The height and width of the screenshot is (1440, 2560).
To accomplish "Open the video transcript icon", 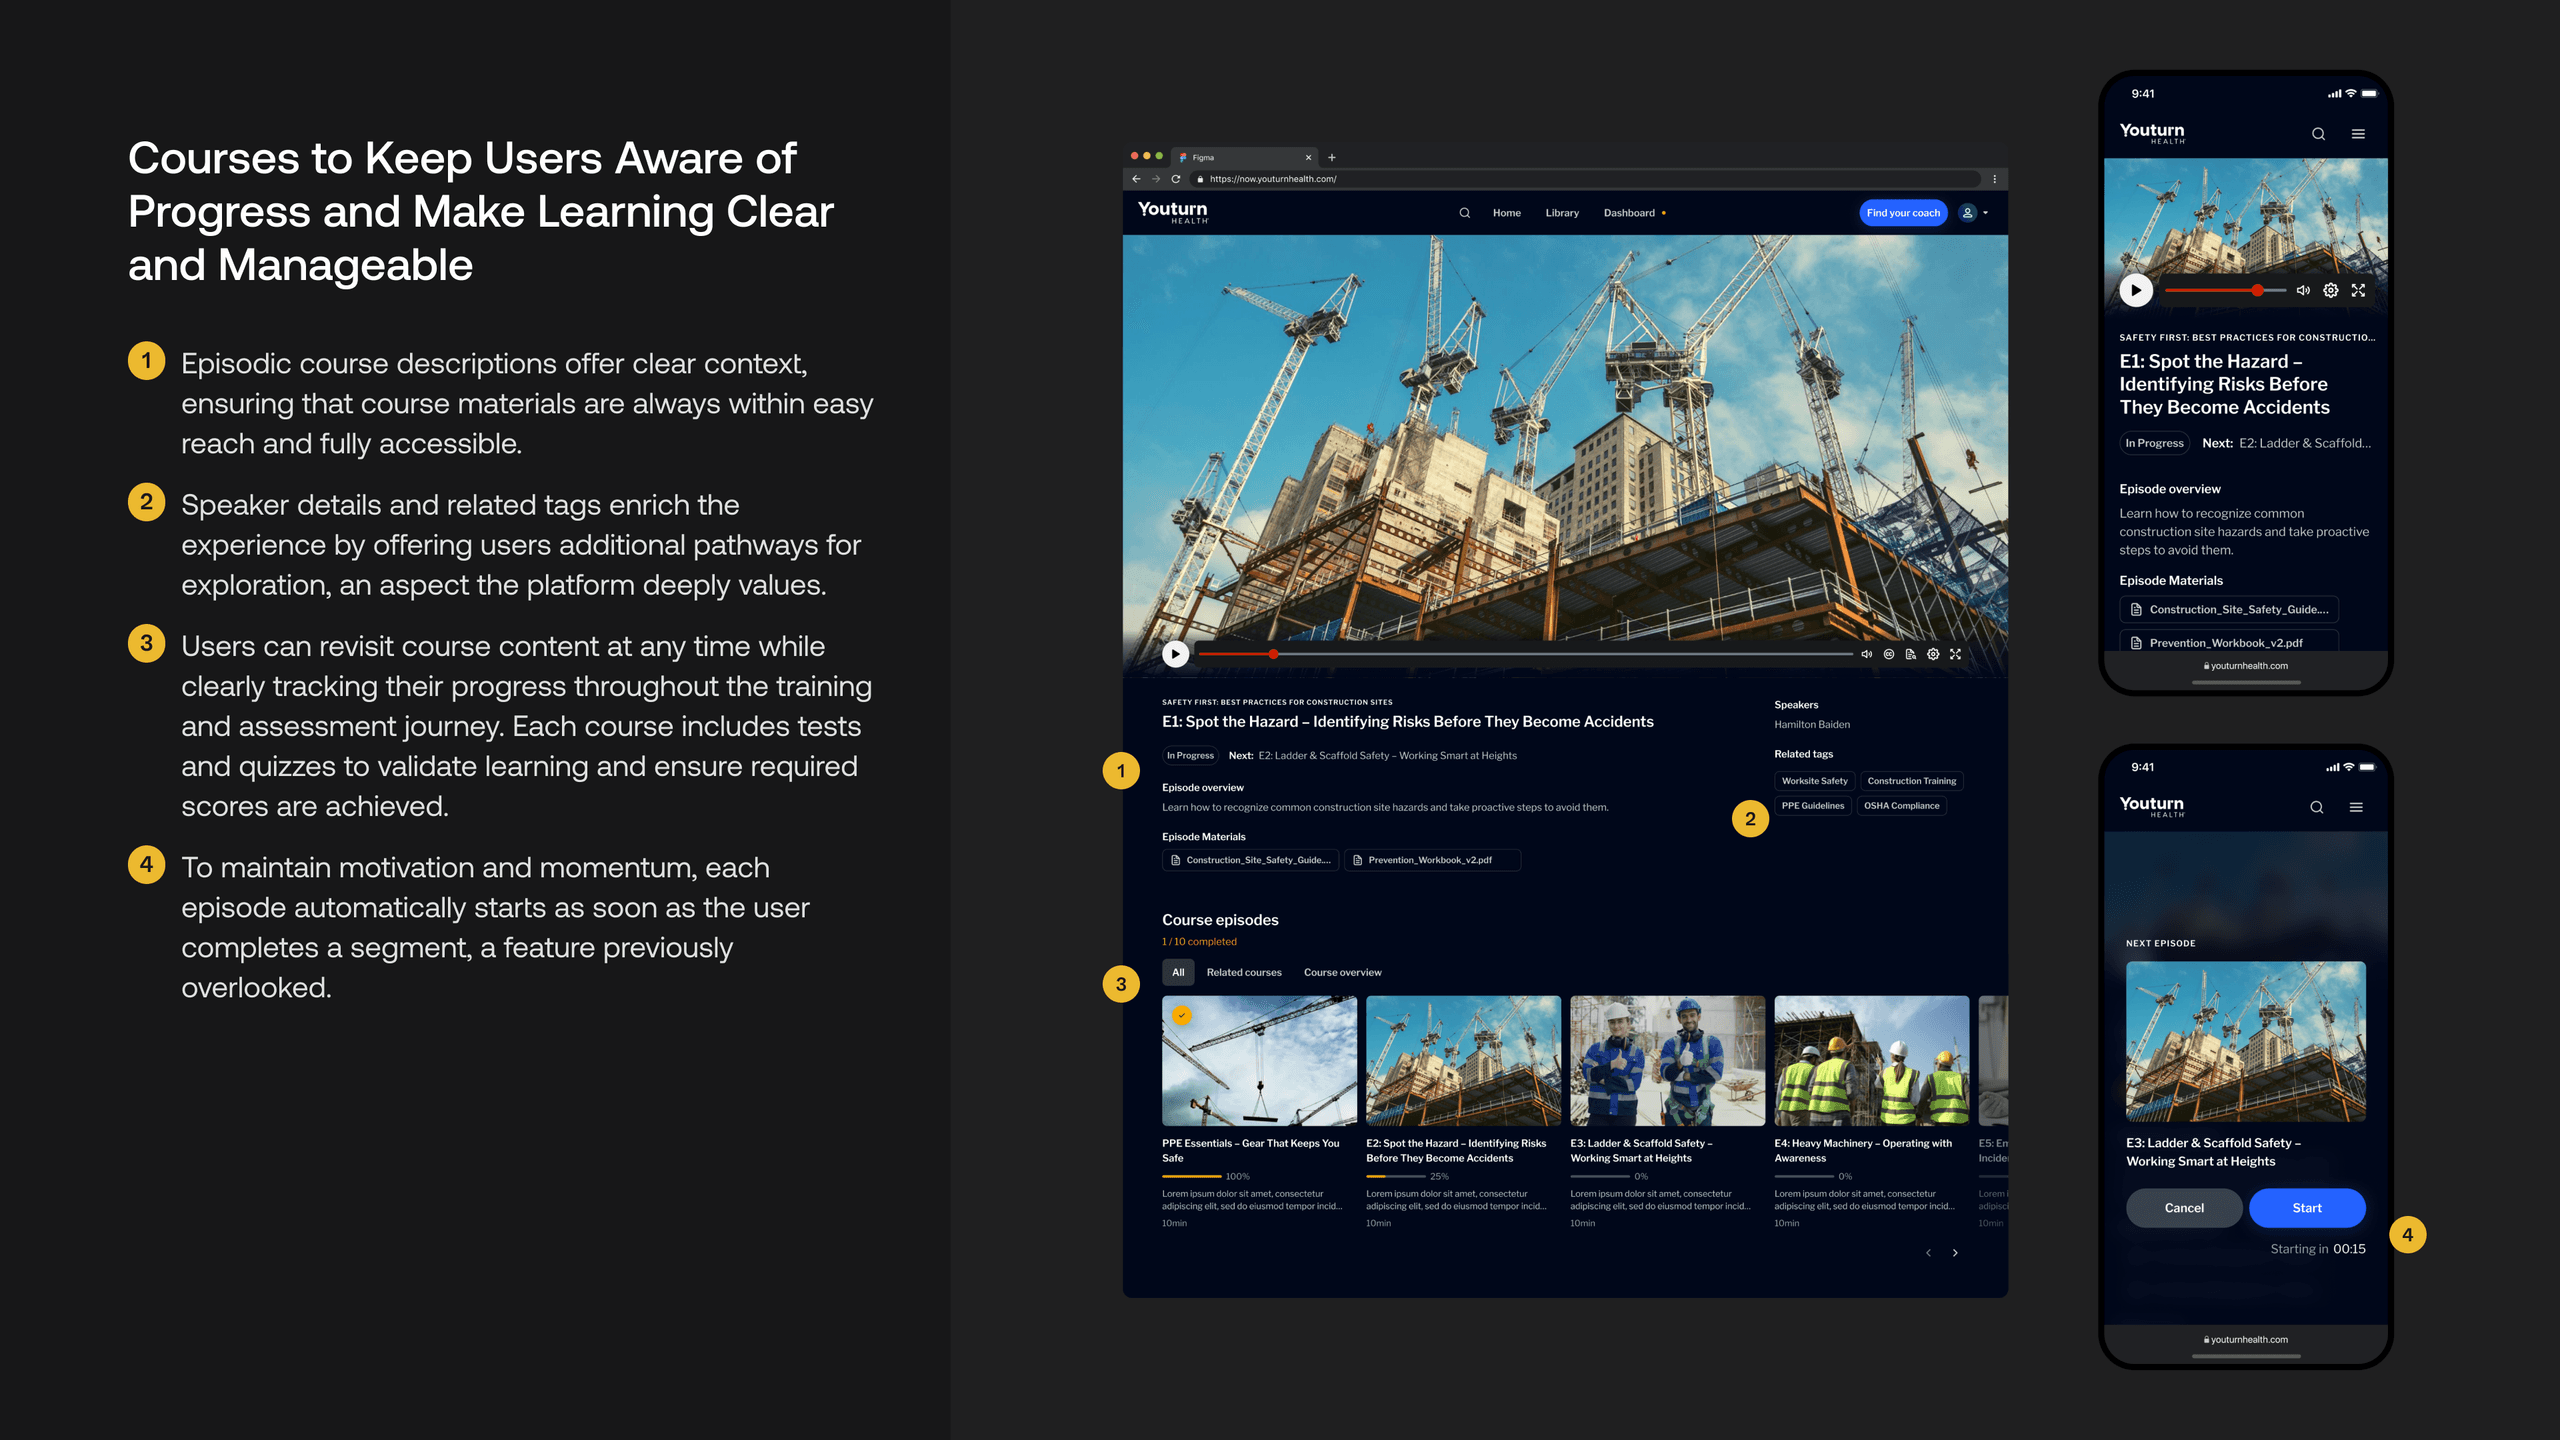I will point(1911,653).
